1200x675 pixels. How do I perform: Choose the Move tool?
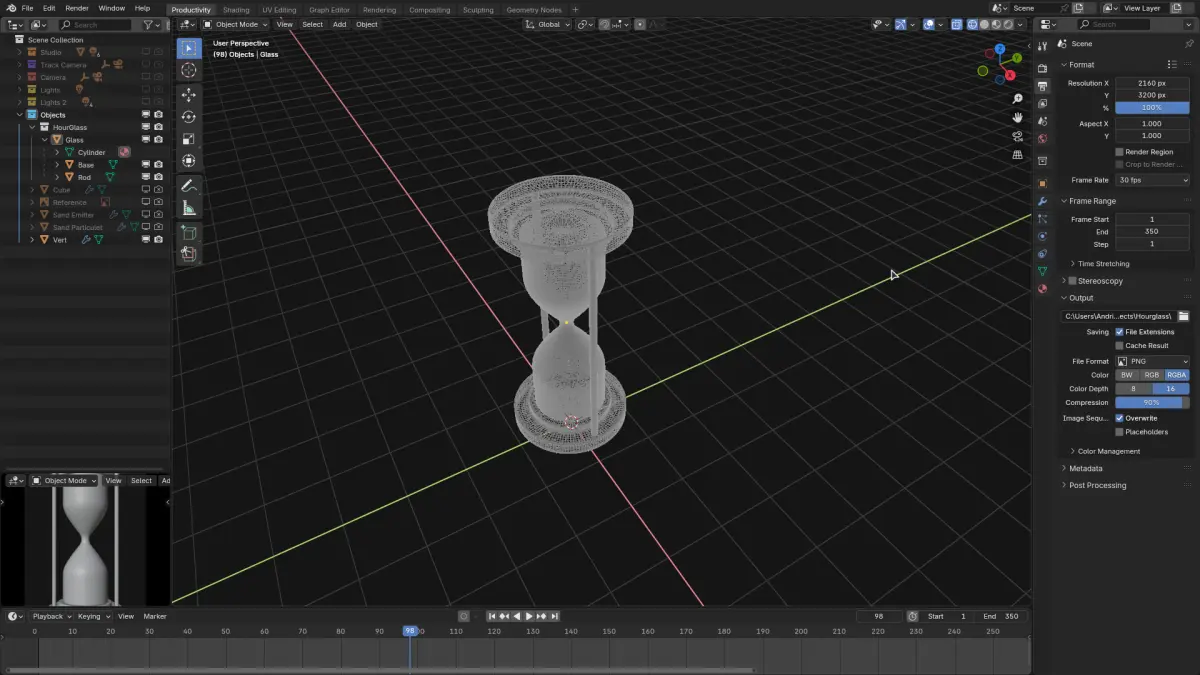click(x=189, y=95)
